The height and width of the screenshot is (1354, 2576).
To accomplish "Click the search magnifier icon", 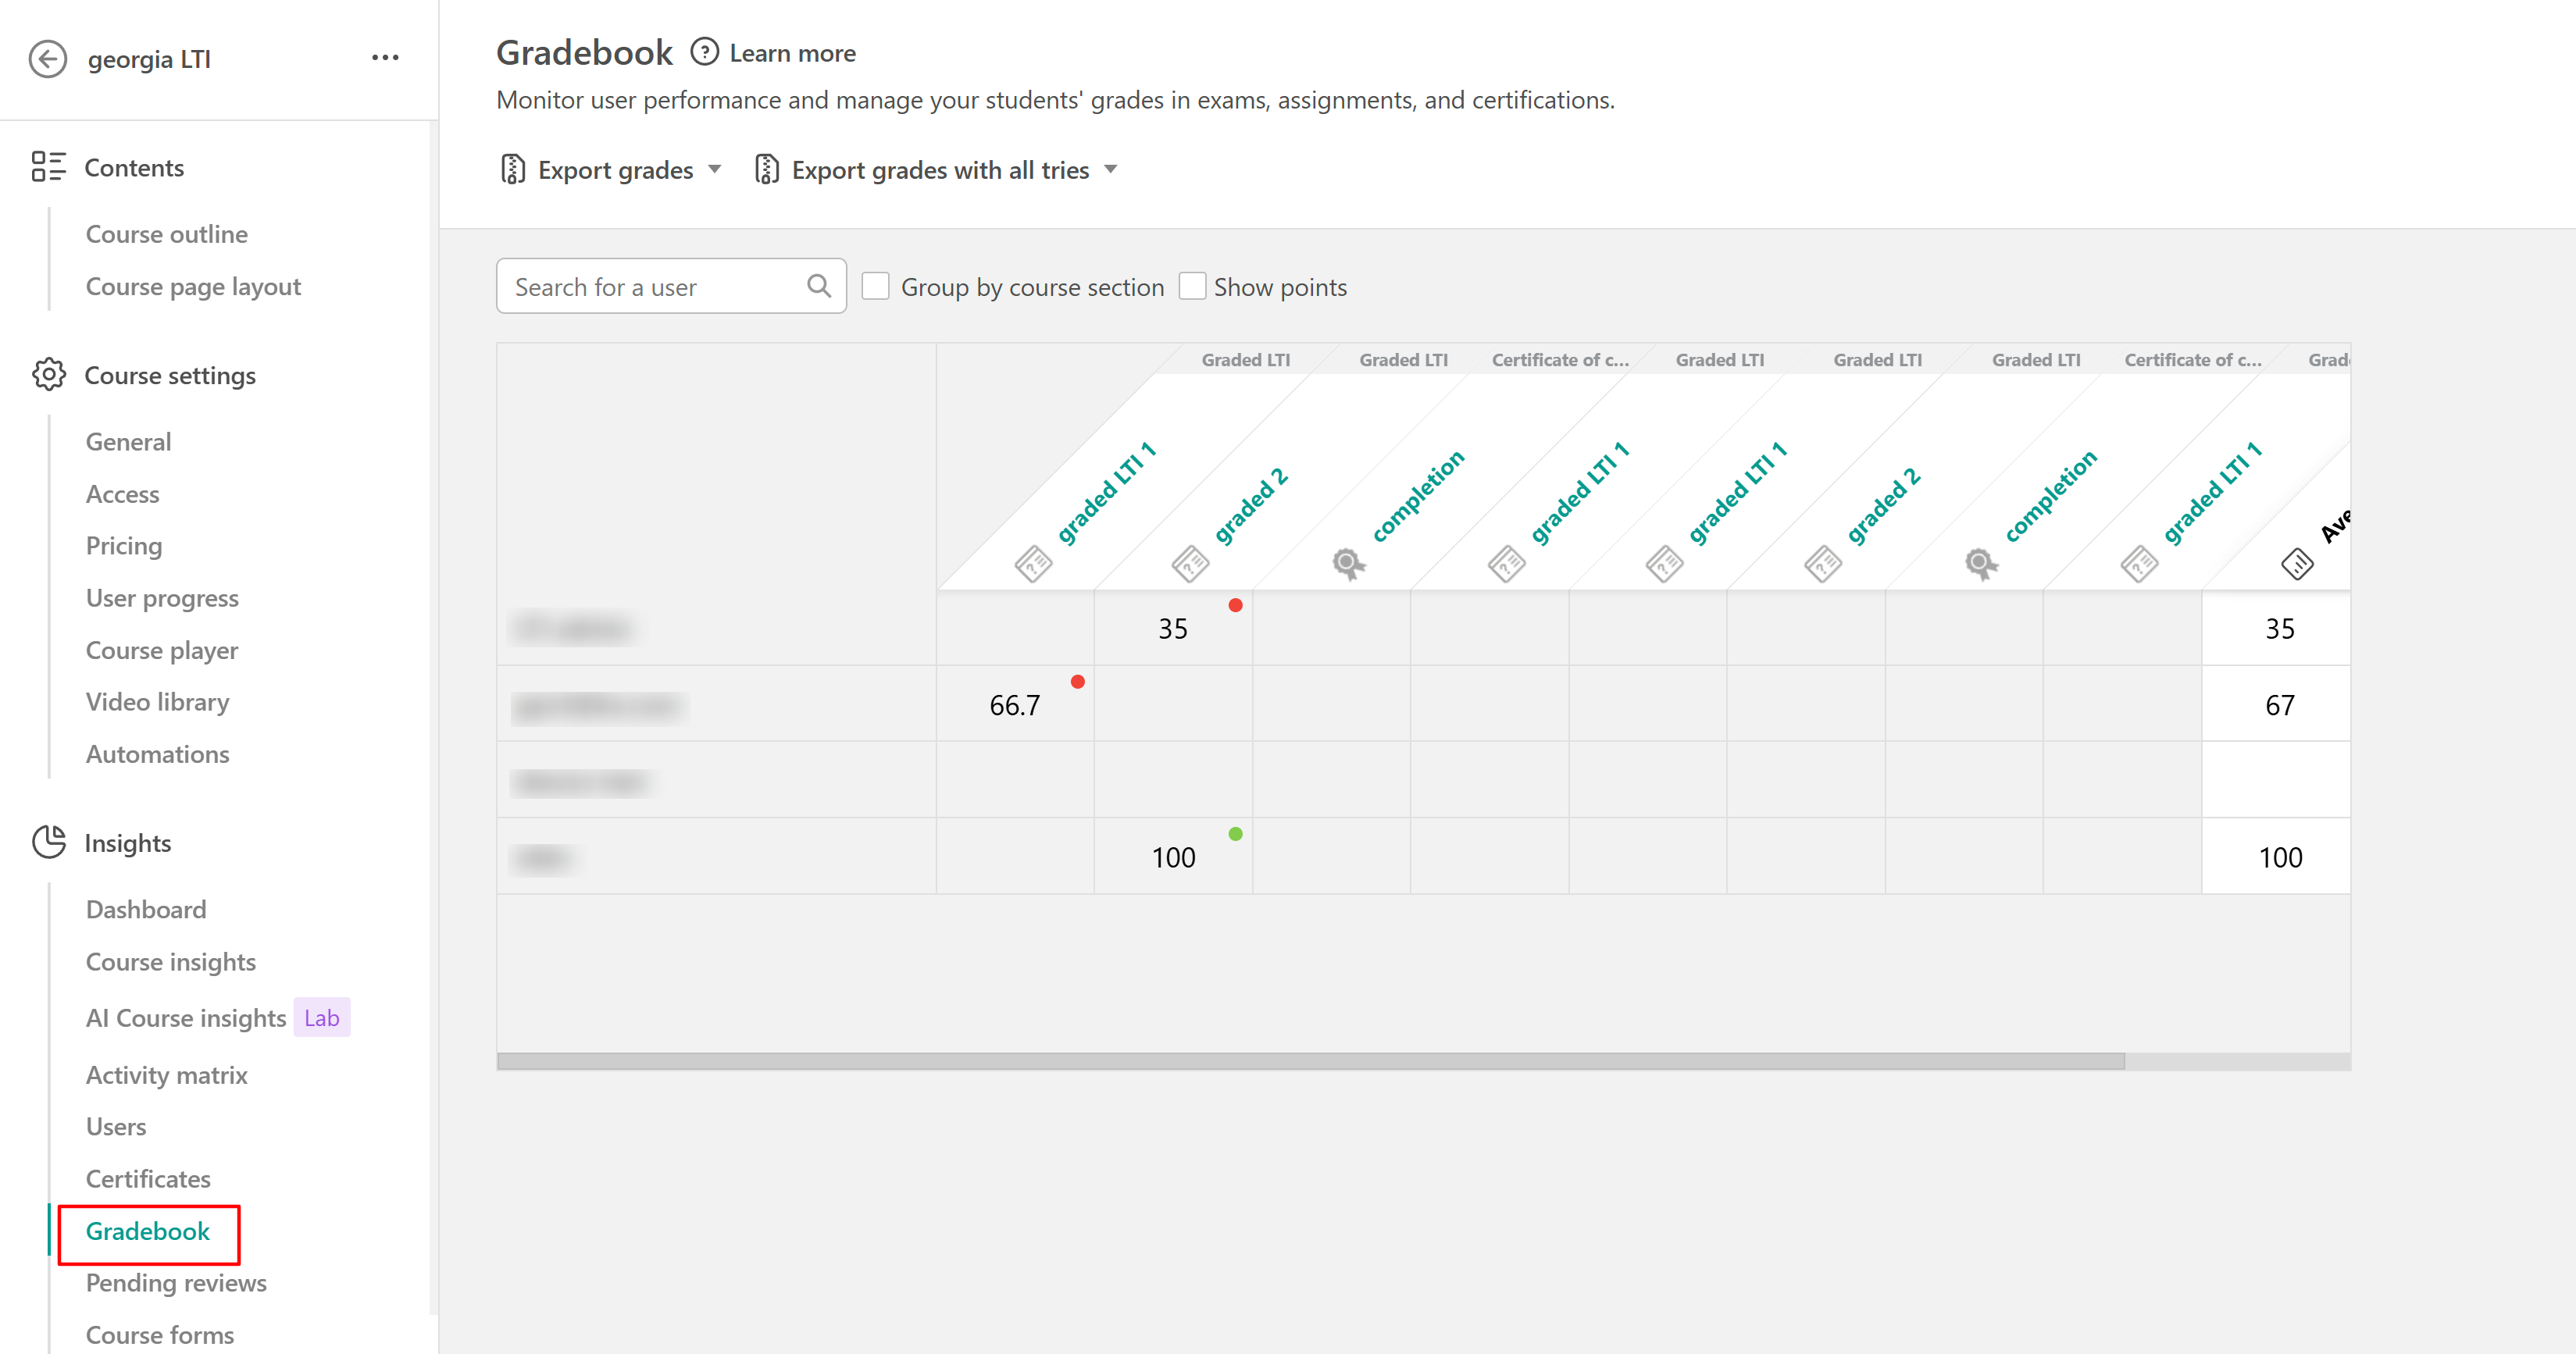I will (819, 286).
